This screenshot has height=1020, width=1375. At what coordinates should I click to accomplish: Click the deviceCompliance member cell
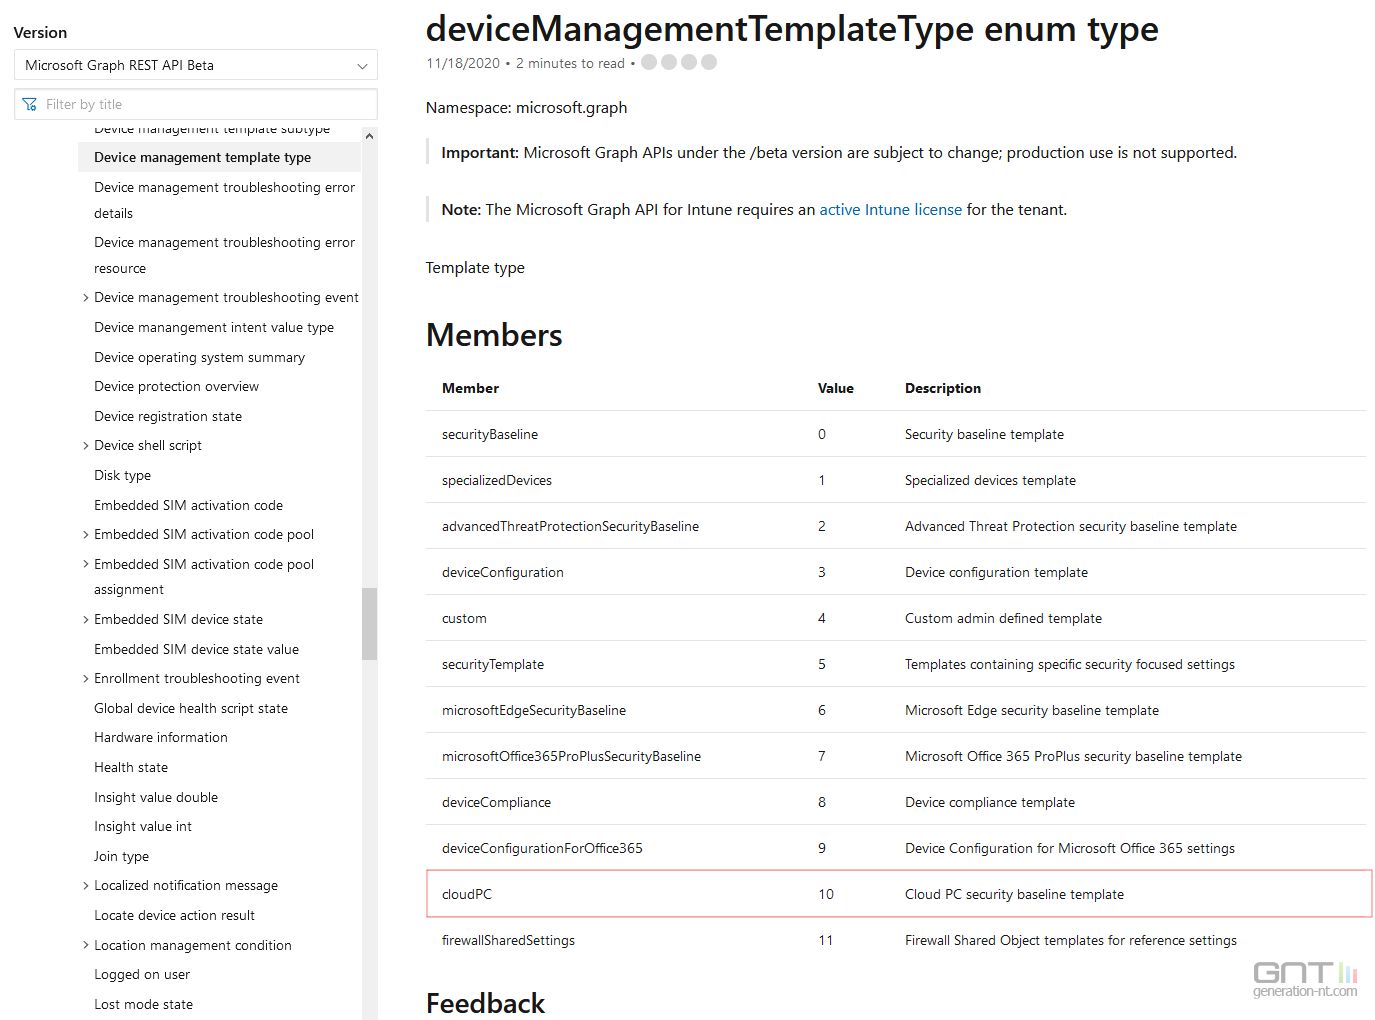tap(496, 802)
